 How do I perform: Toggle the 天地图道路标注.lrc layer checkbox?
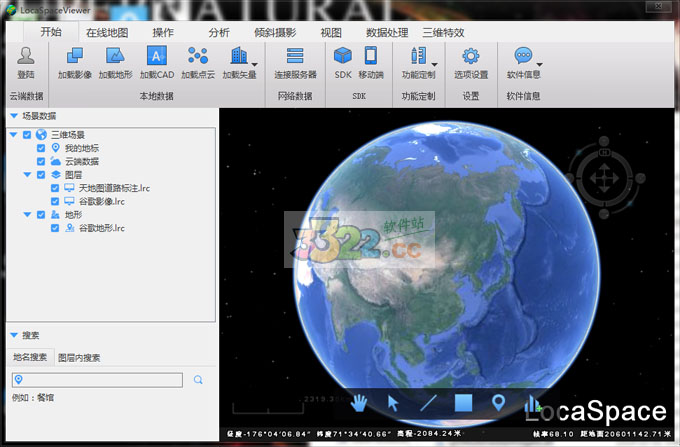[x=55, y=188]
